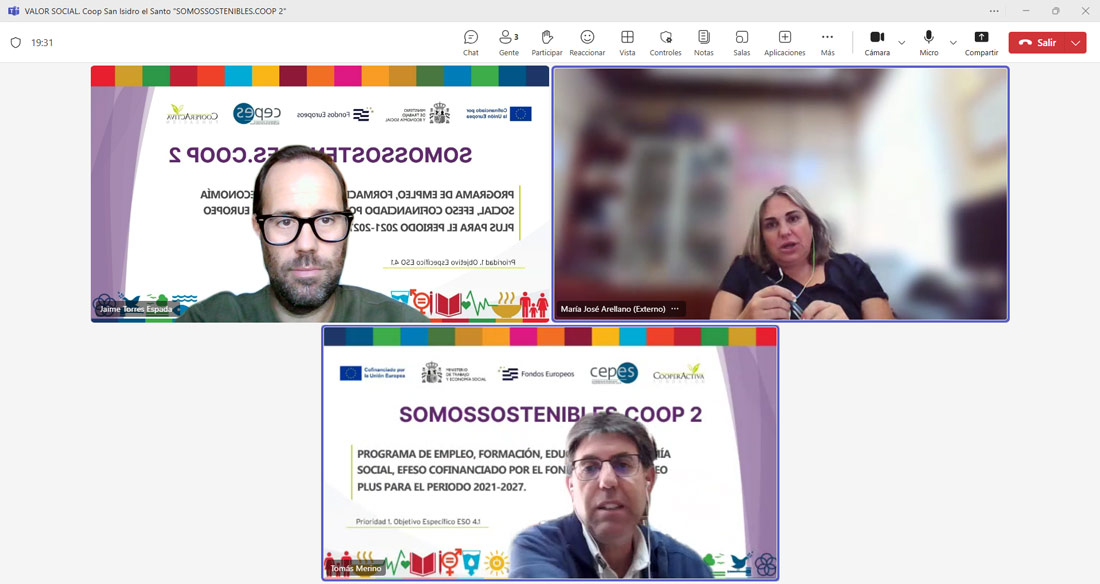Open the Chat panel
Screen dimensions: 1100x584
coord(470,43)
